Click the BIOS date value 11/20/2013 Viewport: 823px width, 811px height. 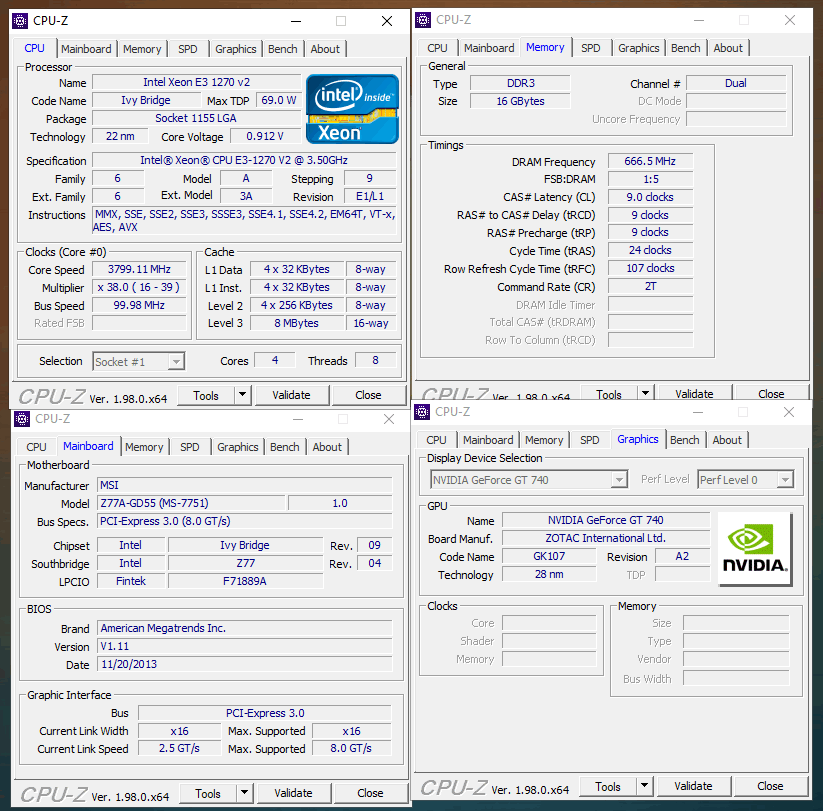(x=245, y=664)
